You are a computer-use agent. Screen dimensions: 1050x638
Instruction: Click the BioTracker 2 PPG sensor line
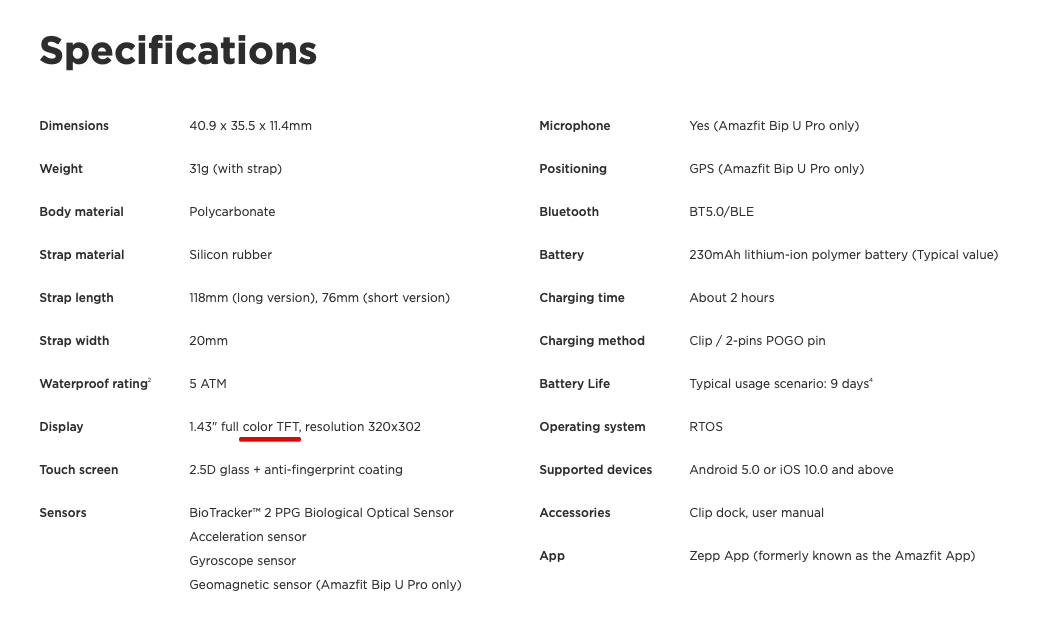click(x=321, y=513)
